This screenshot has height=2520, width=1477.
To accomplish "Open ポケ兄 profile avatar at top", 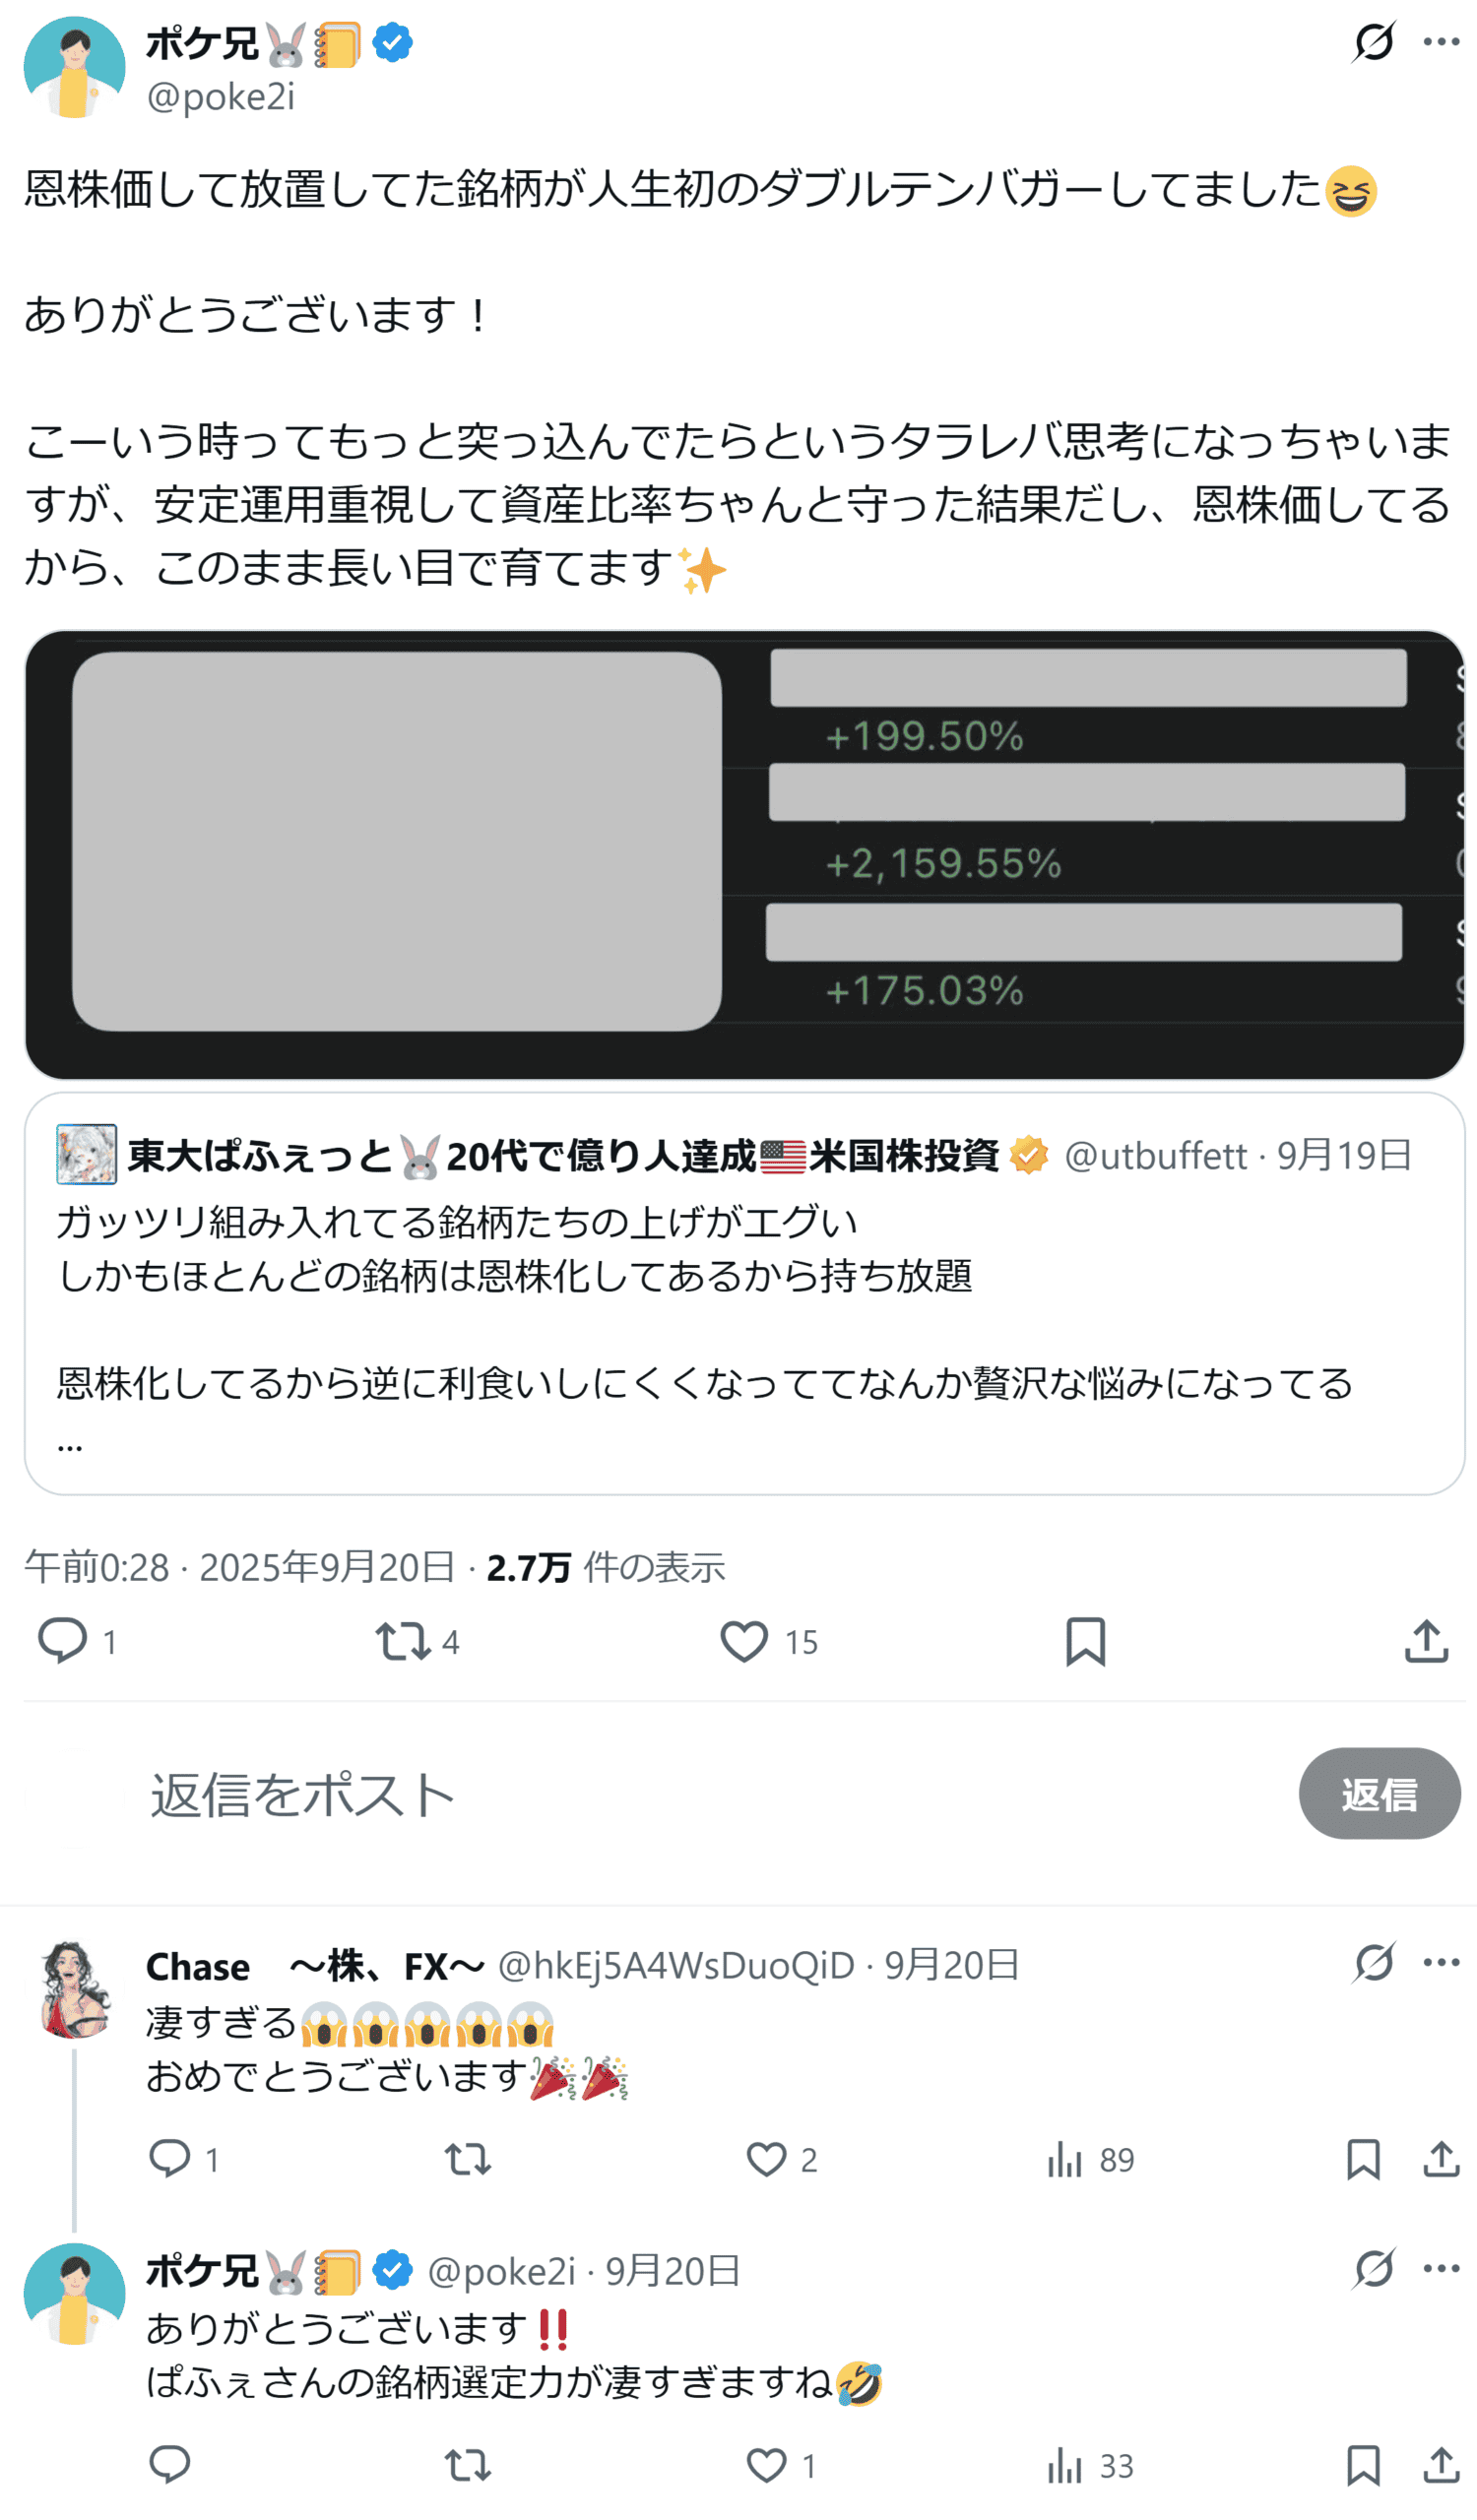I will 74,67.
